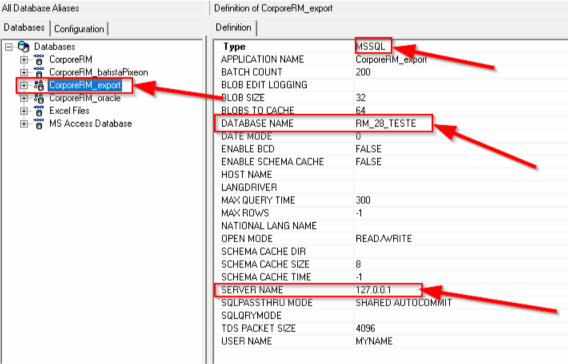Click the Type property label
Image resolution: width=568 pixels, height=364 pixels.
click(x=234, y=47)
